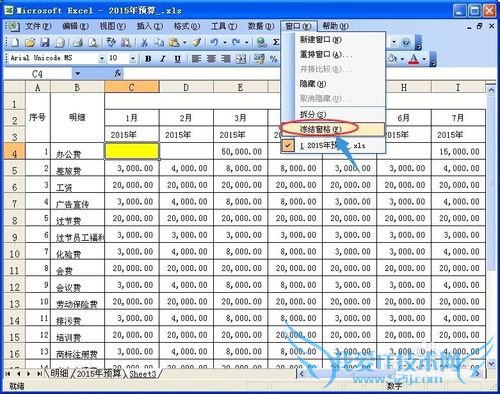Align cell text to the right
Image resolution: width=500 pixels, height=394 pixels.
226,59
